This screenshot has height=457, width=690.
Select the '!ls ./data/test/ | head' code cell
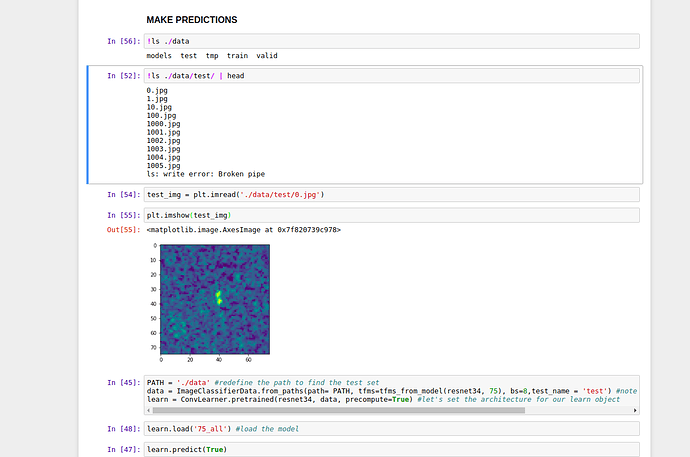[x=392, y=76]
